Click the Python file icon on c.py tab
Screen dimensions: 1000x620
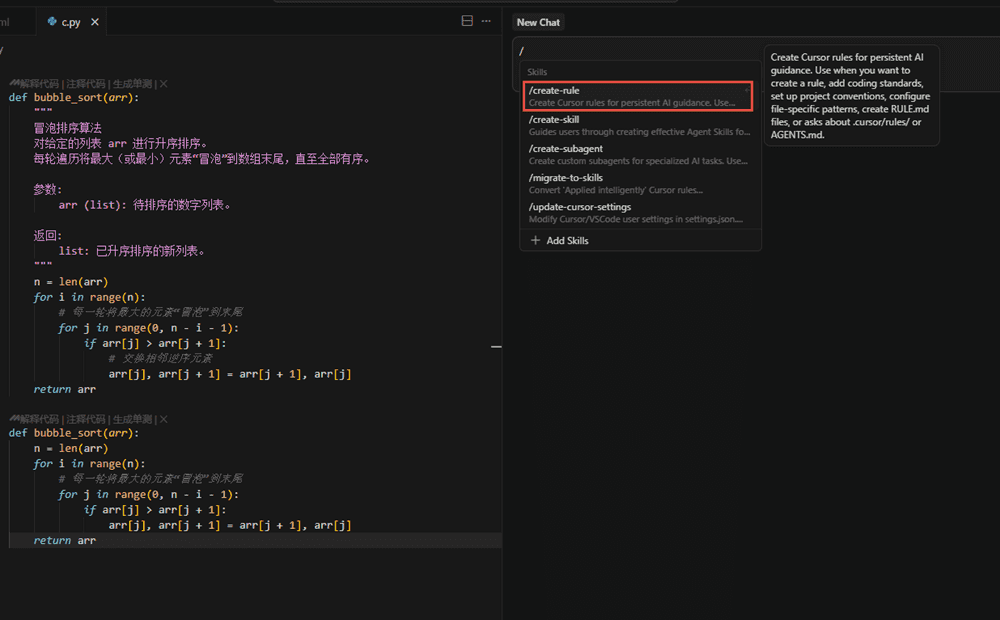click(x=52, y=22)
